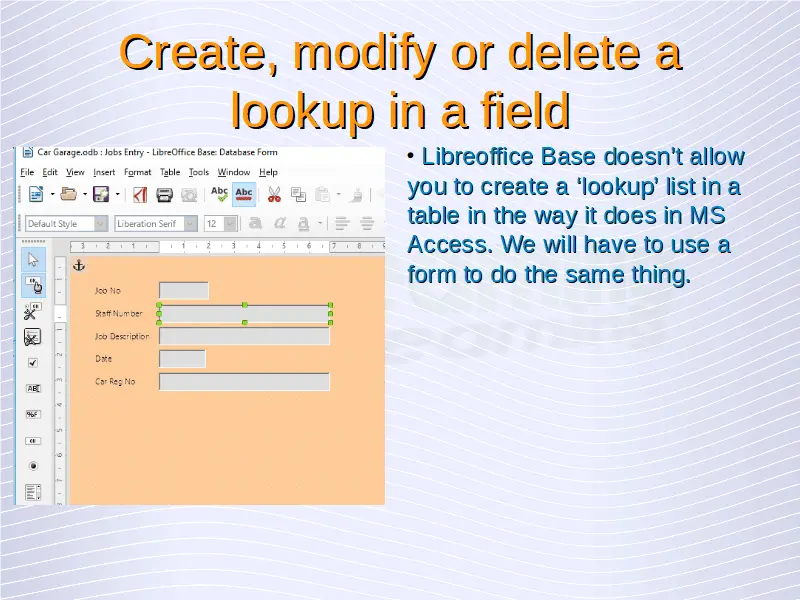The width and height of the screenshot is (800, 600).
Task: Export directly as PDF icon
Action: click(x=140, y=194)
